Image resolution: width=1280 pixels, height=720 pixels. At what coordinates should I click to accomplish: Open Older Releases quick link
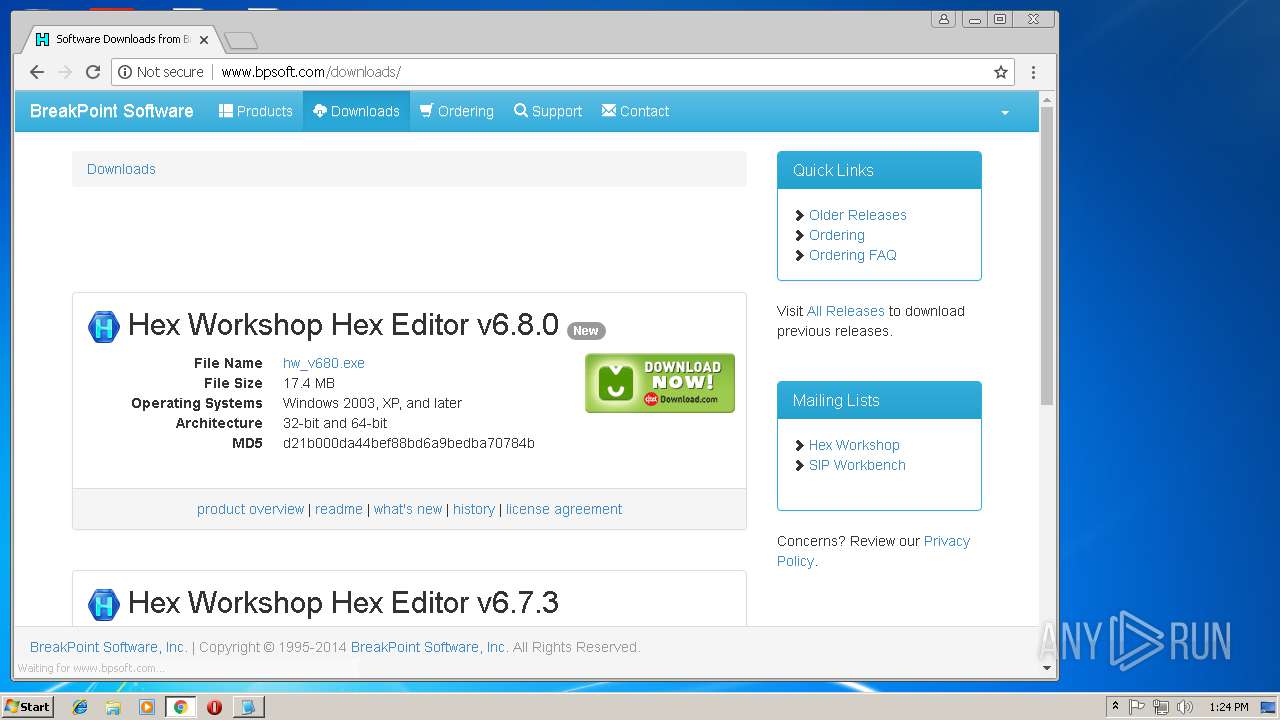point(858,215)
